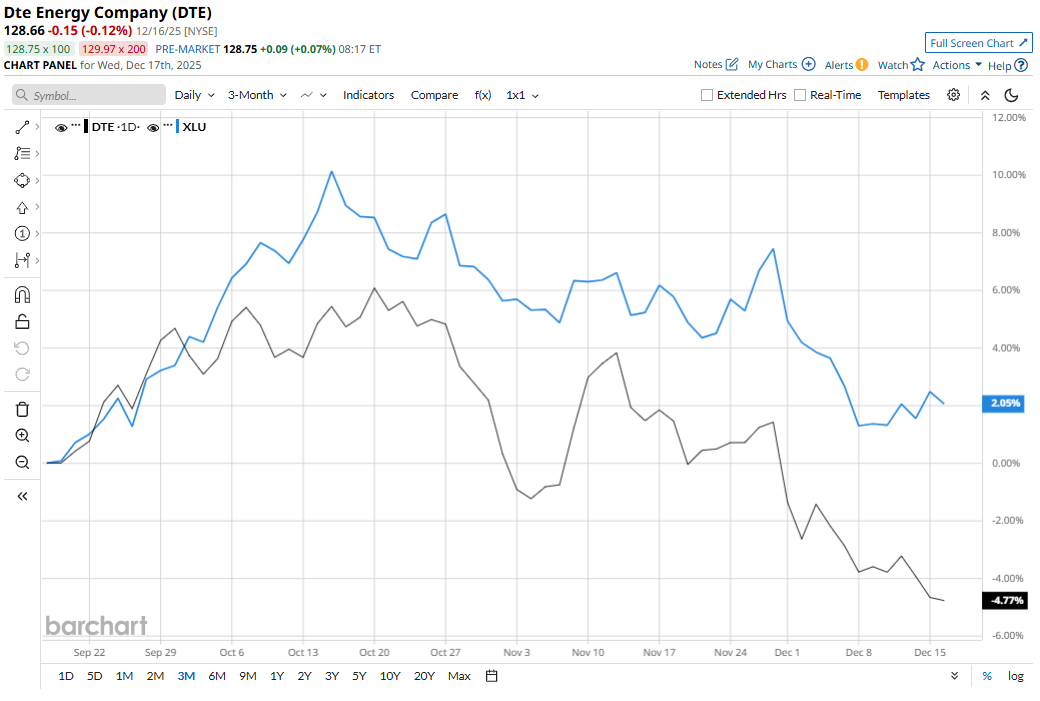Open the Actions dropdown menu
Viewport: 1040px width, 701px height.
click(x=956, y=64)
